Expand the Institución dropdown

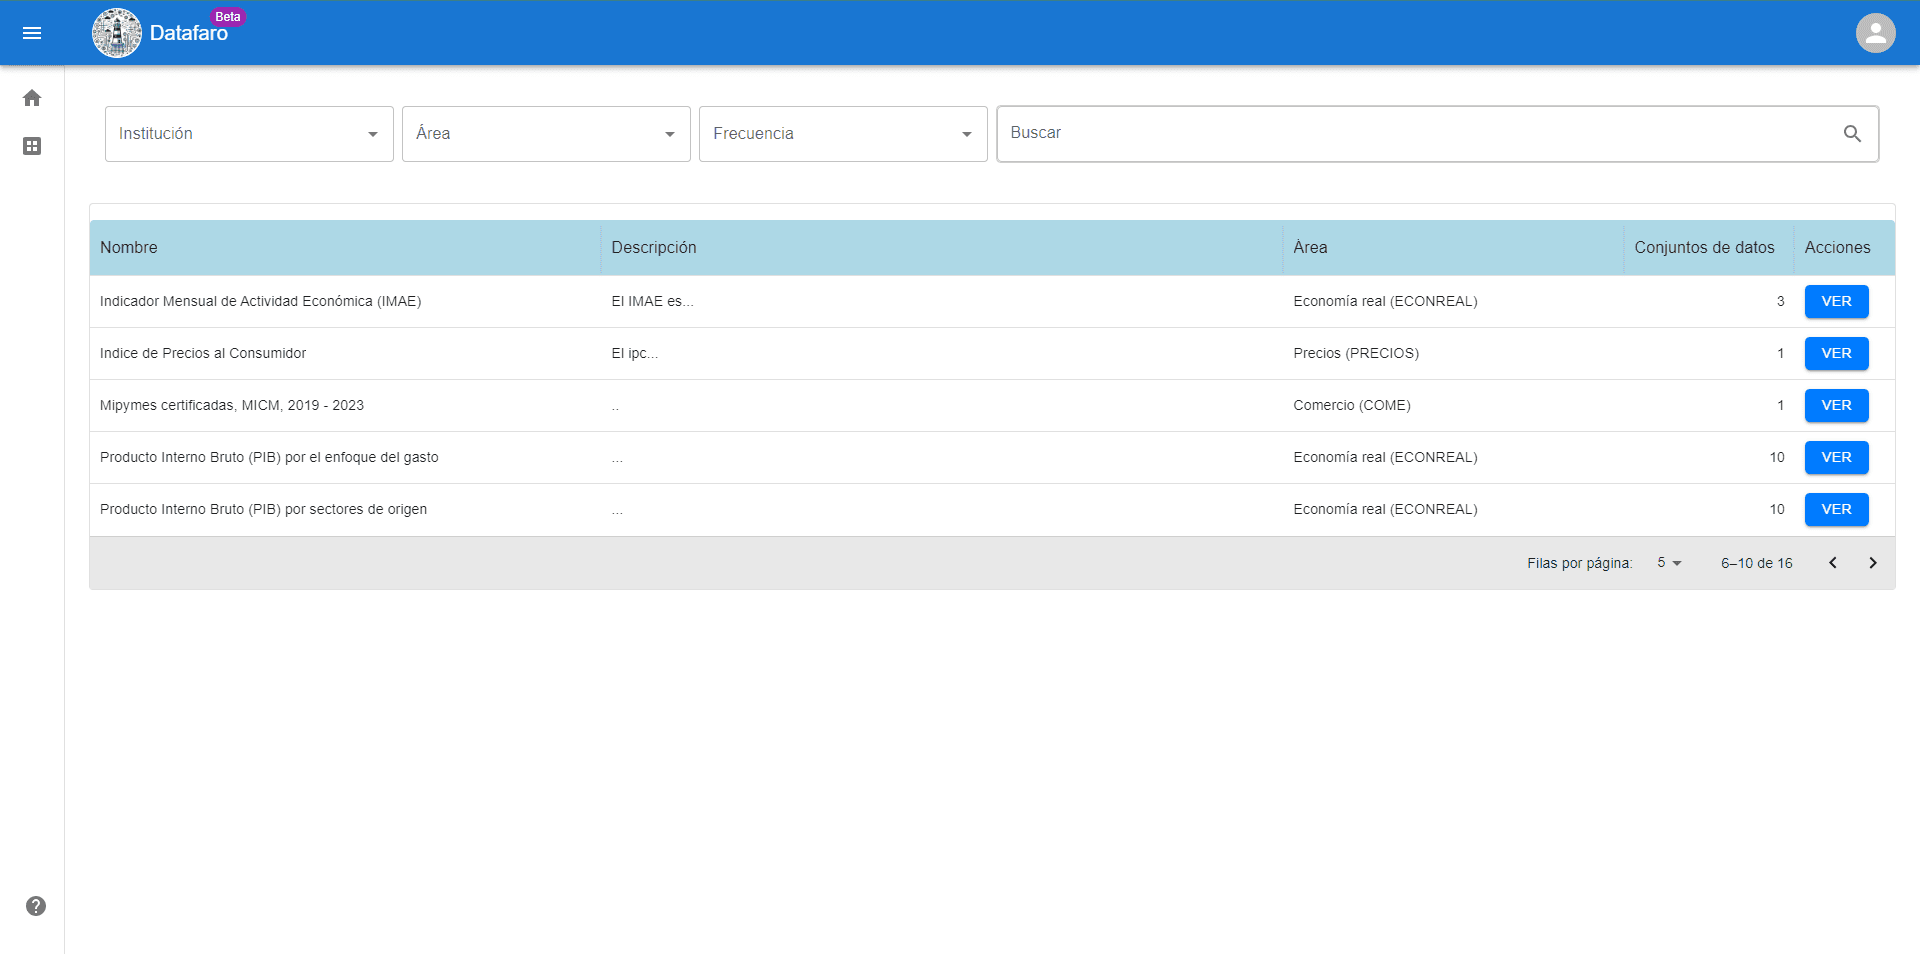249,134
